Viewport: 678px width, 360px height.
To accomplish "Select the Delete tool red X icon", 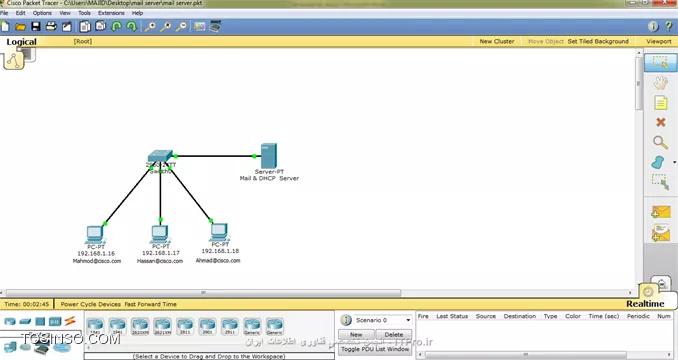I will pyautogui.click(x=660, y=122).
